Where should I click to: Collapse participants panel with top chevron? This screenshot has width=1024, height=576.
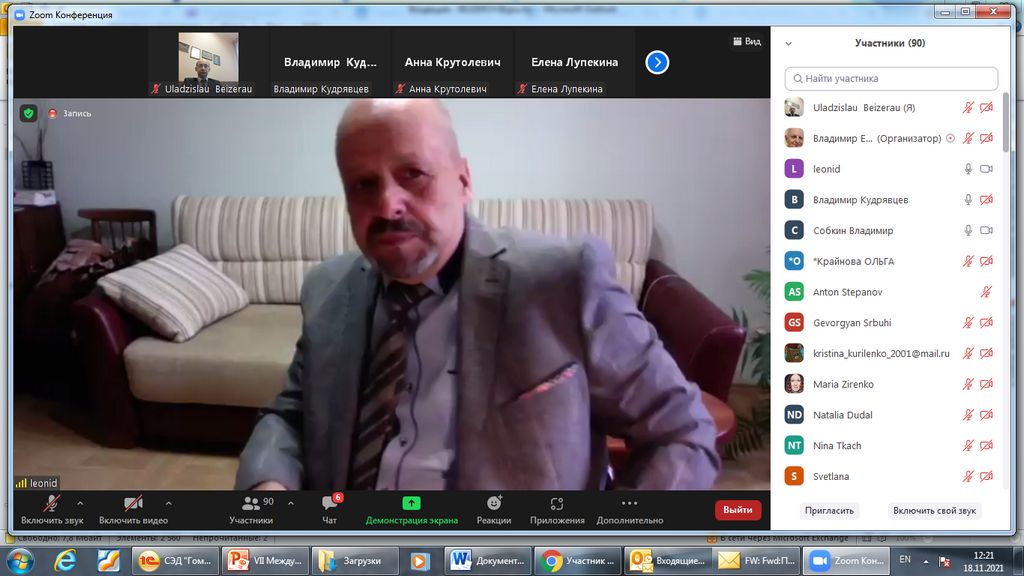click(x=789, y=43)
